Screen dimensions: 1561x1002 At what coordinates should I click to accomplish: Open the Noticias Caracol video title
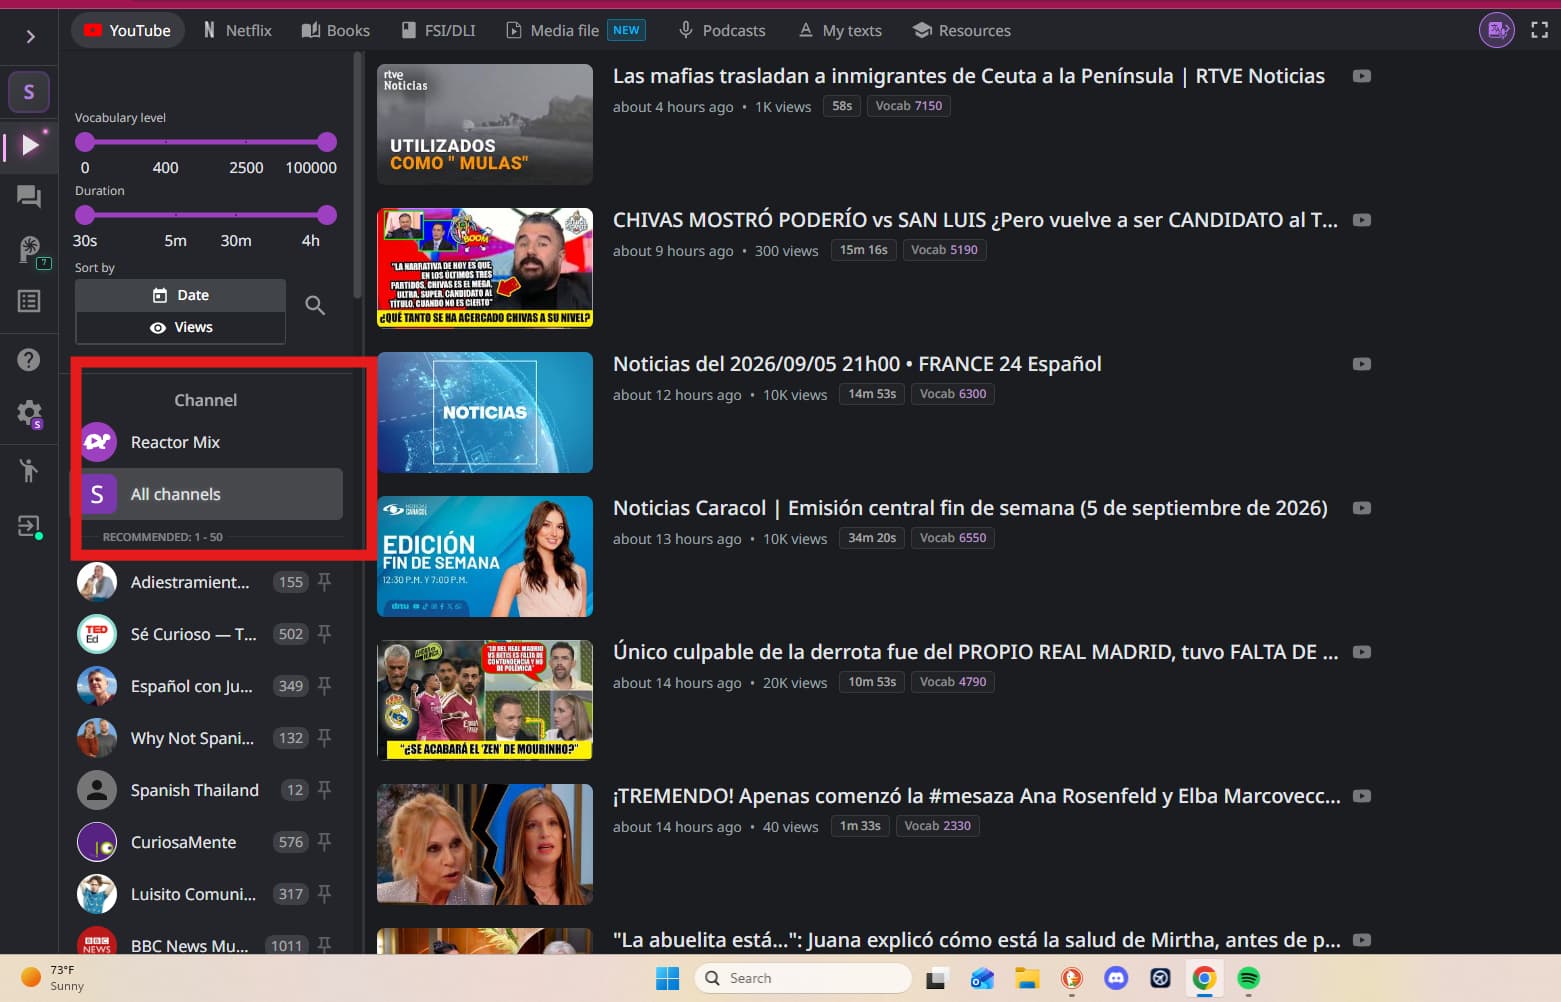(970, 508)
